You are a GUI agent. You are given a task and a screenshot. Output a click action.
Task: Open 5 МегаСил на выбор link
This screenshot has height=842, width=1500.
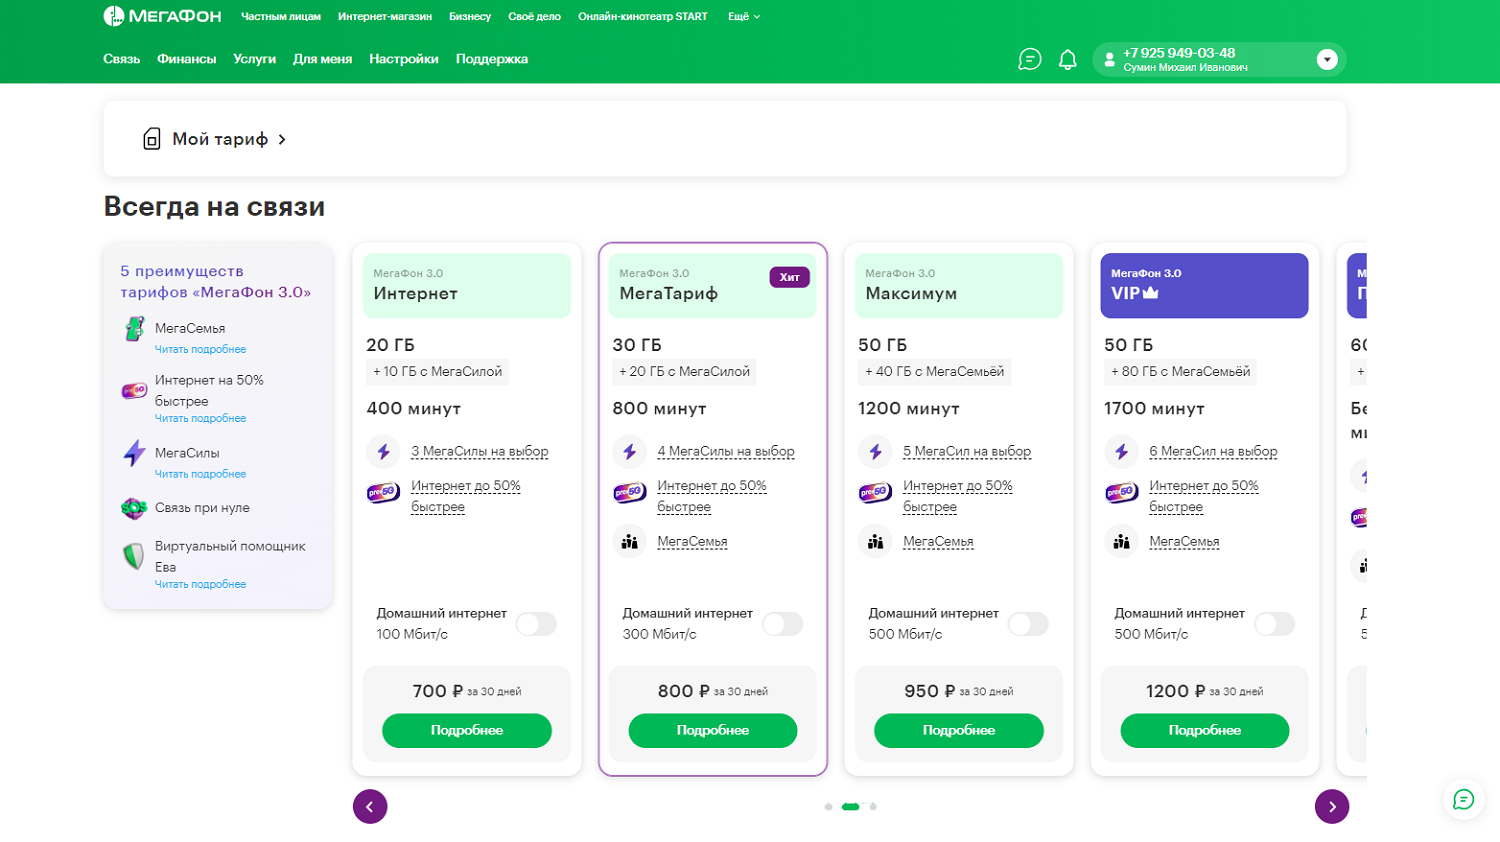tap(967, 452)
